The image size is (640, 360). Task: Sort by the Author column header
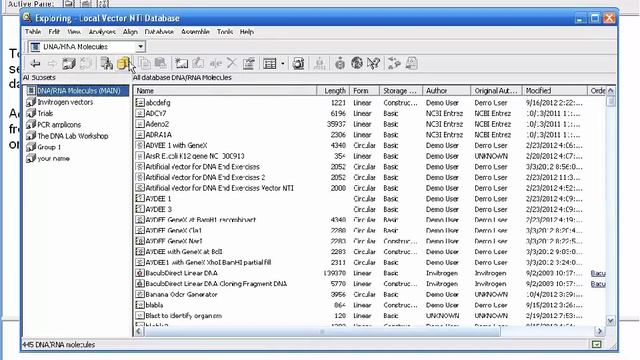(x=446, y=91)
